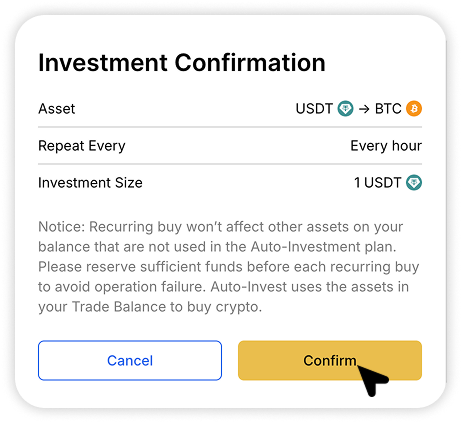Click the Trade Balance sentence in notice

150,307
